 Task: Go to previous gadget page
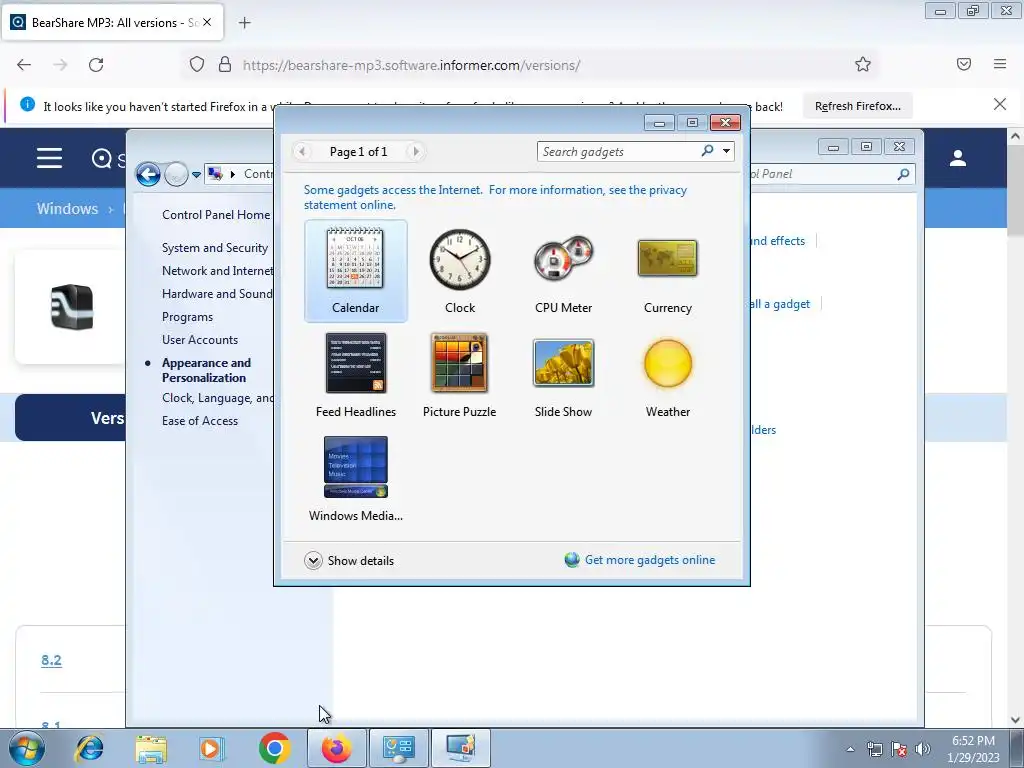(302, 152)
